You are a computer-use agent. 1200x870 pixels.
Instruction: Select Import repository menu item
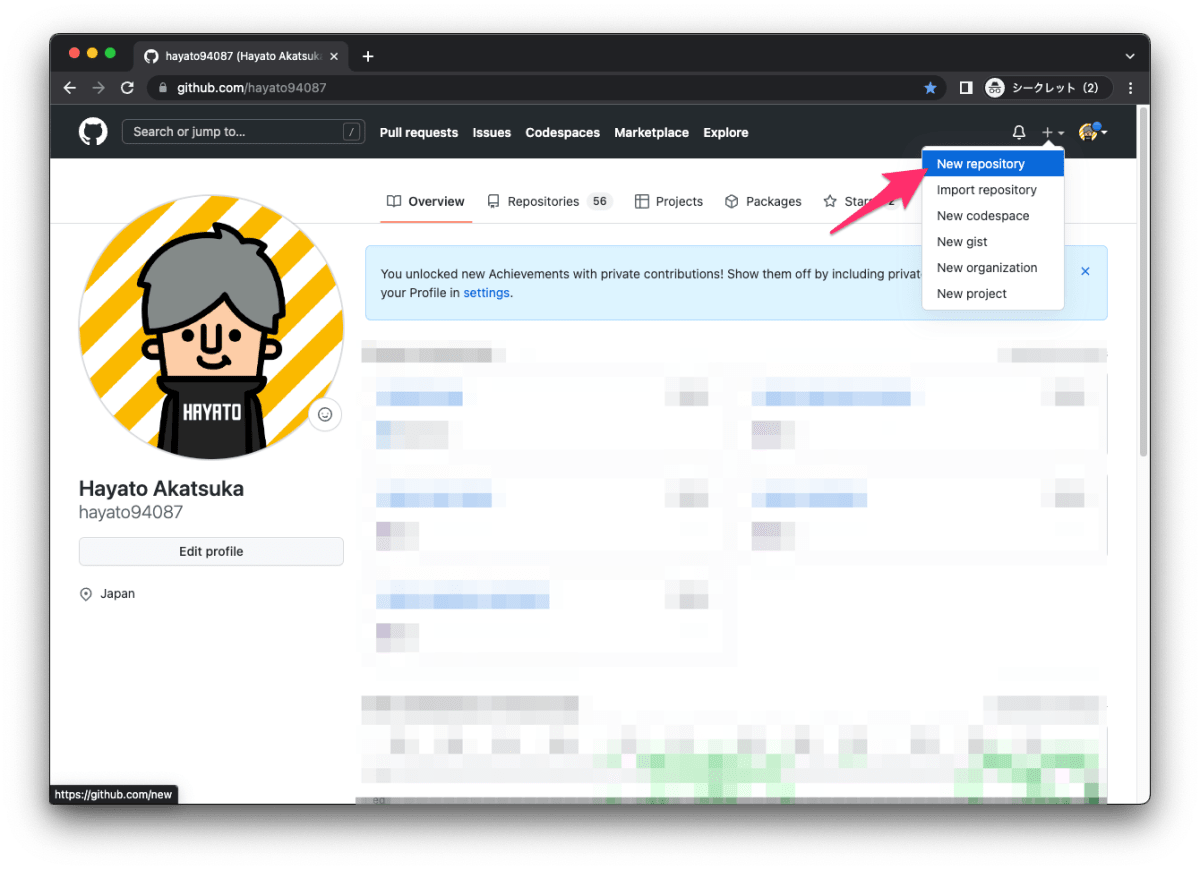[x=993, y=190]
